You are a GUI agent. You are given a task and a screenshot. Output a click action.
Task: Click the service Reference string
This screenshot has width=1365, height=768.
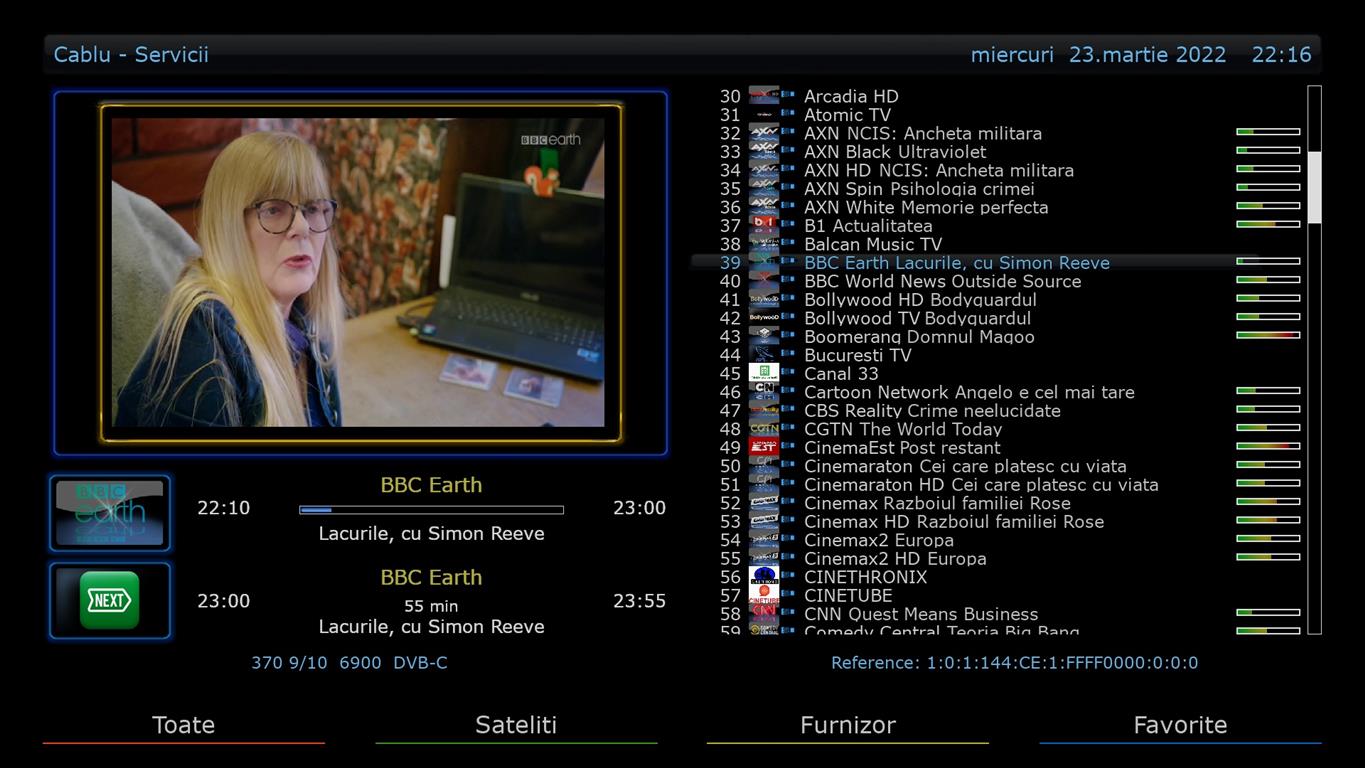click(1014, 663)
